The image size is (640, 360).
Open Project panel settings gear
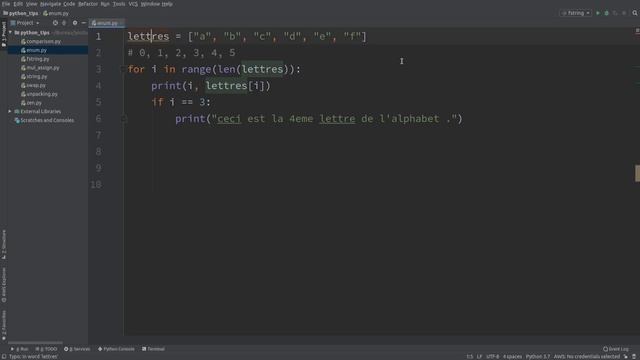click(75, 23)
